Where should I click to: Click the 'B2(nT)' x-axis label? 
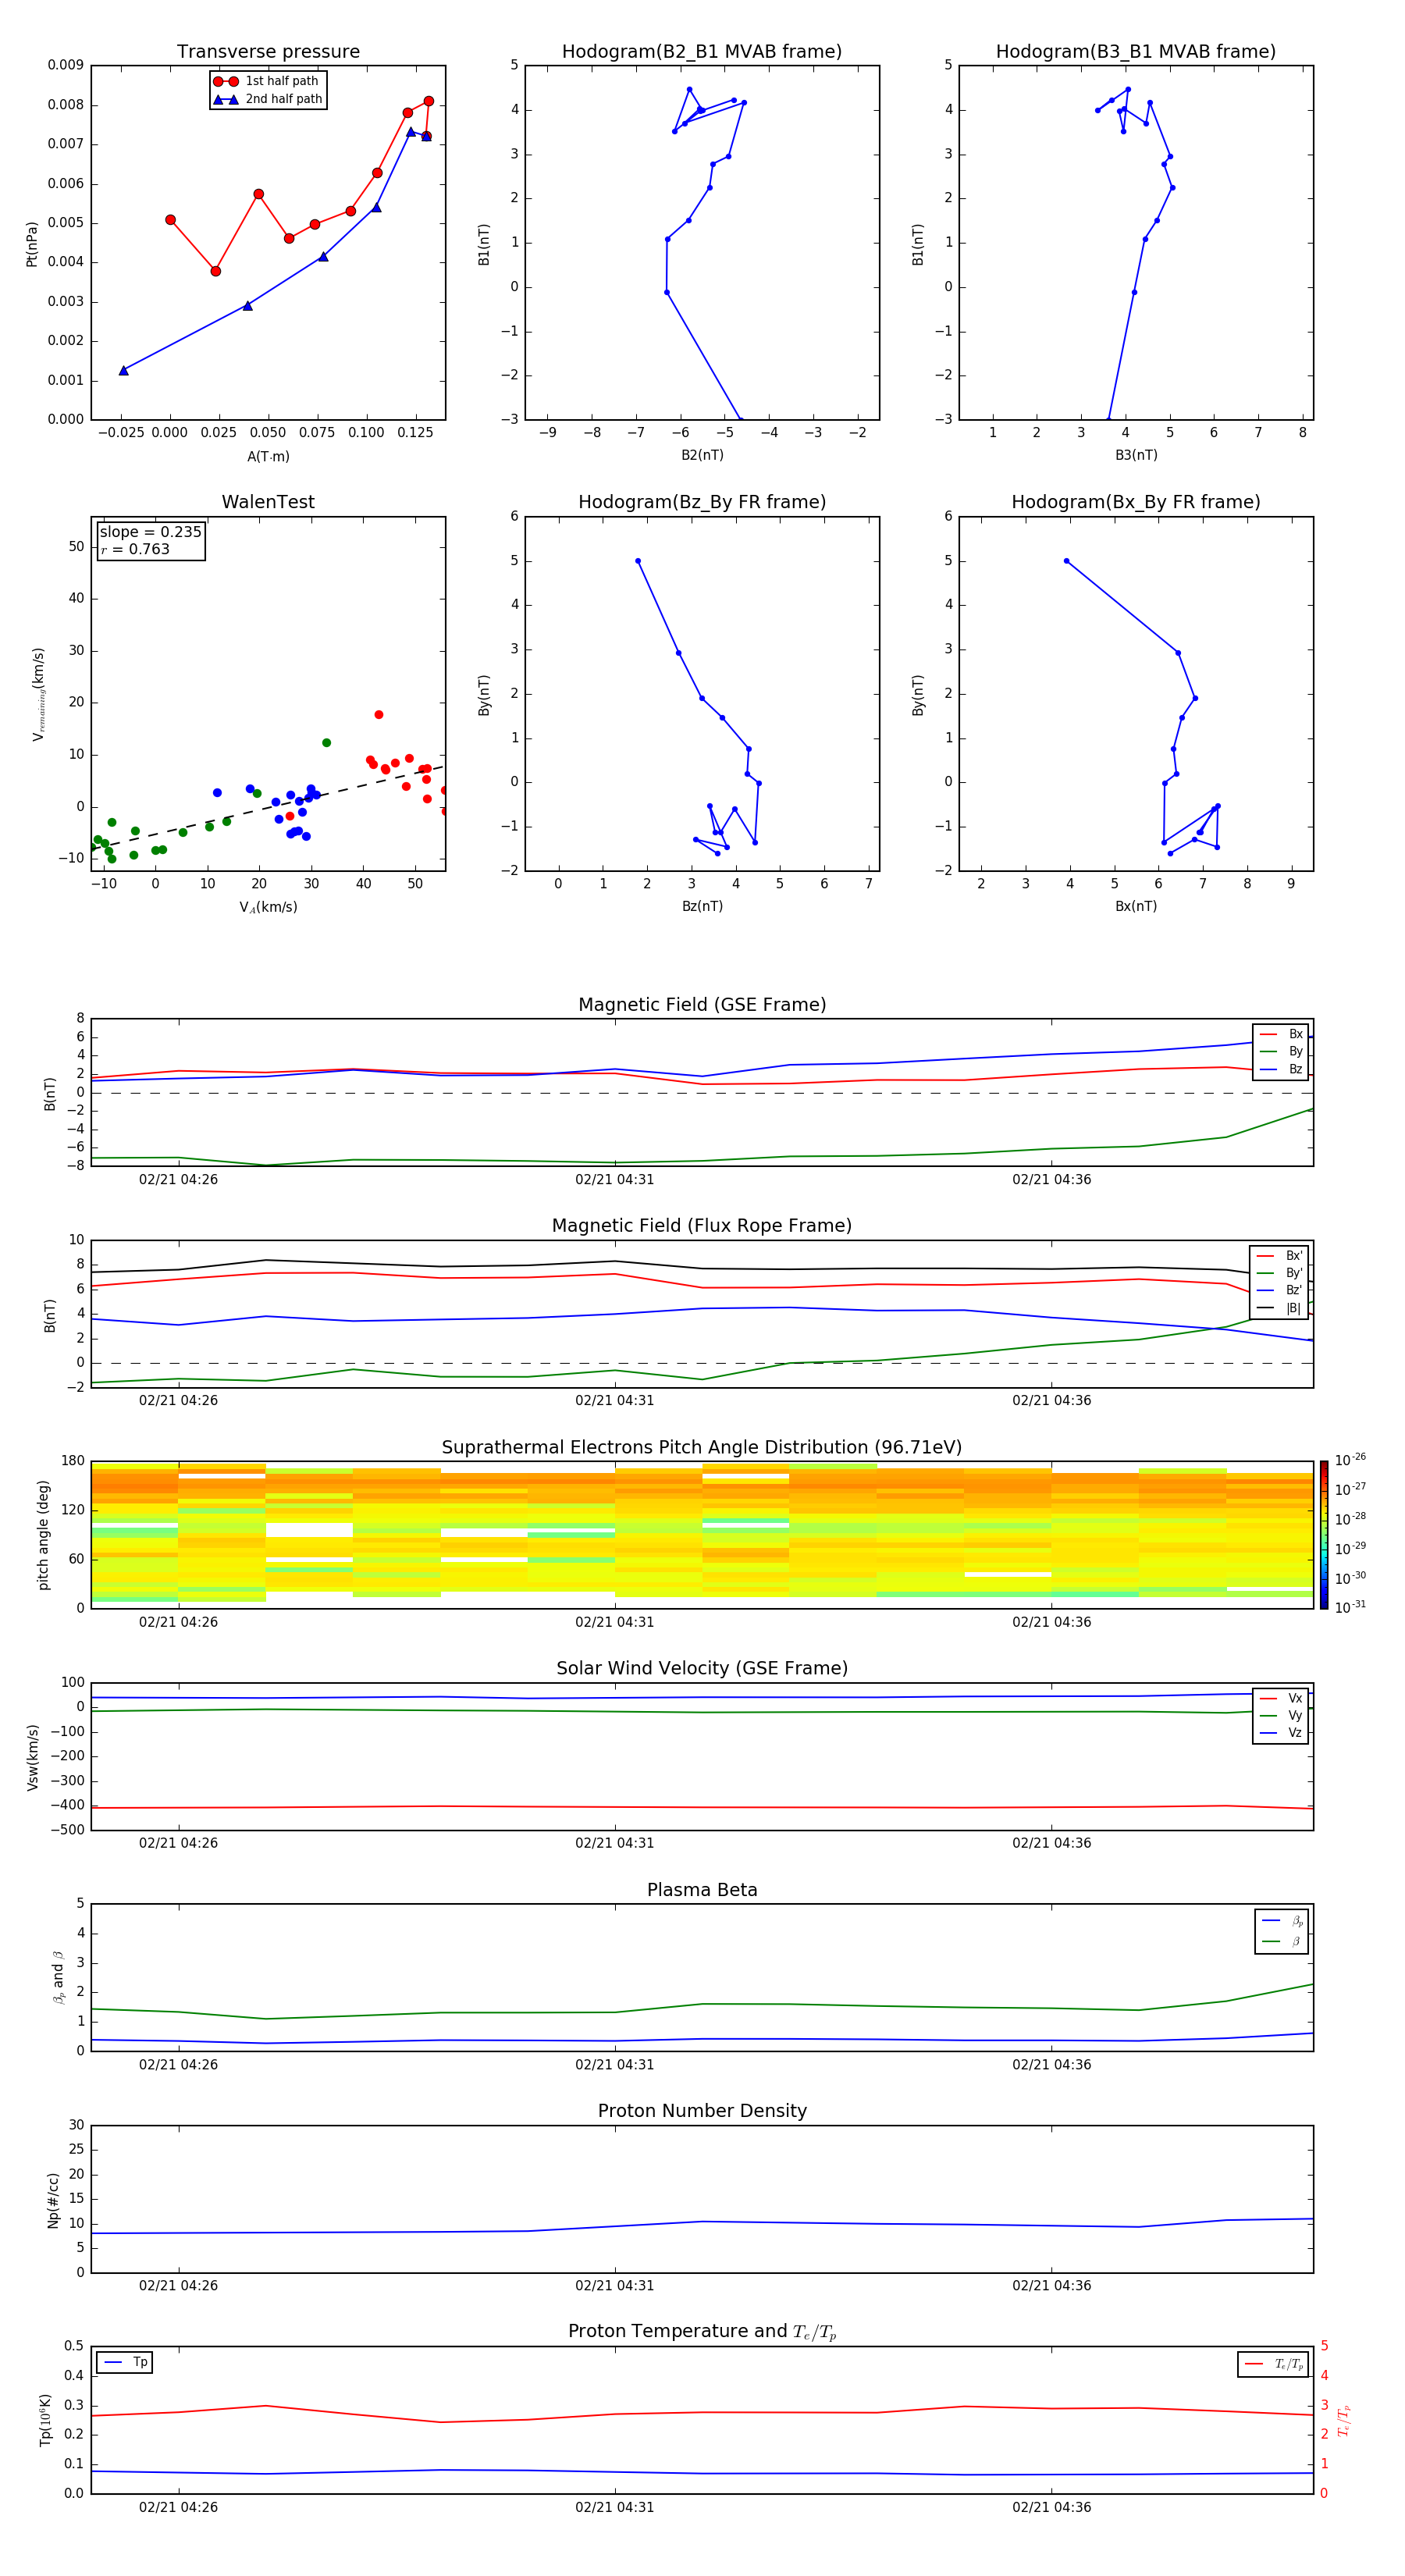click(x=702, y=455)
